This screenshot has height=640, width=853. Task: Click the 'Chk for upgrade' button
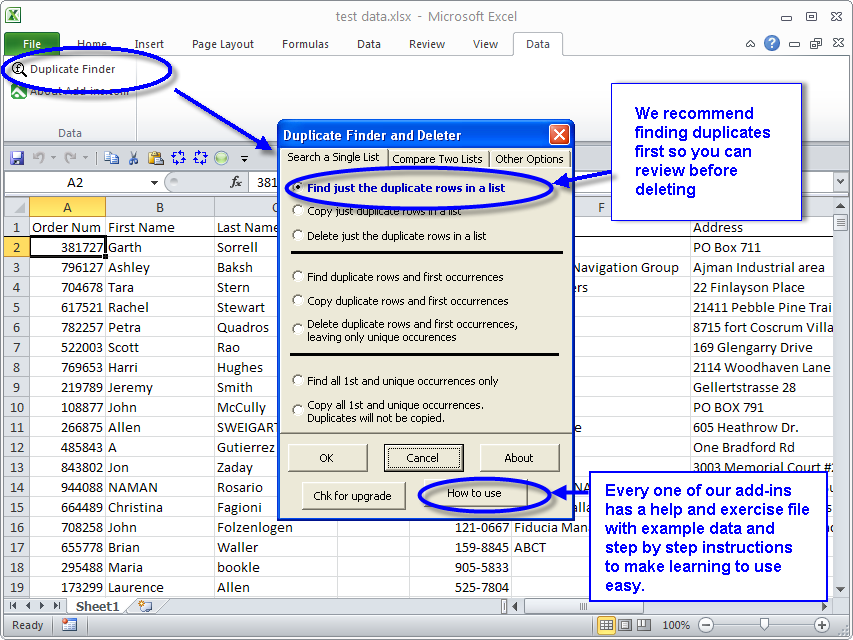point(353,495)
